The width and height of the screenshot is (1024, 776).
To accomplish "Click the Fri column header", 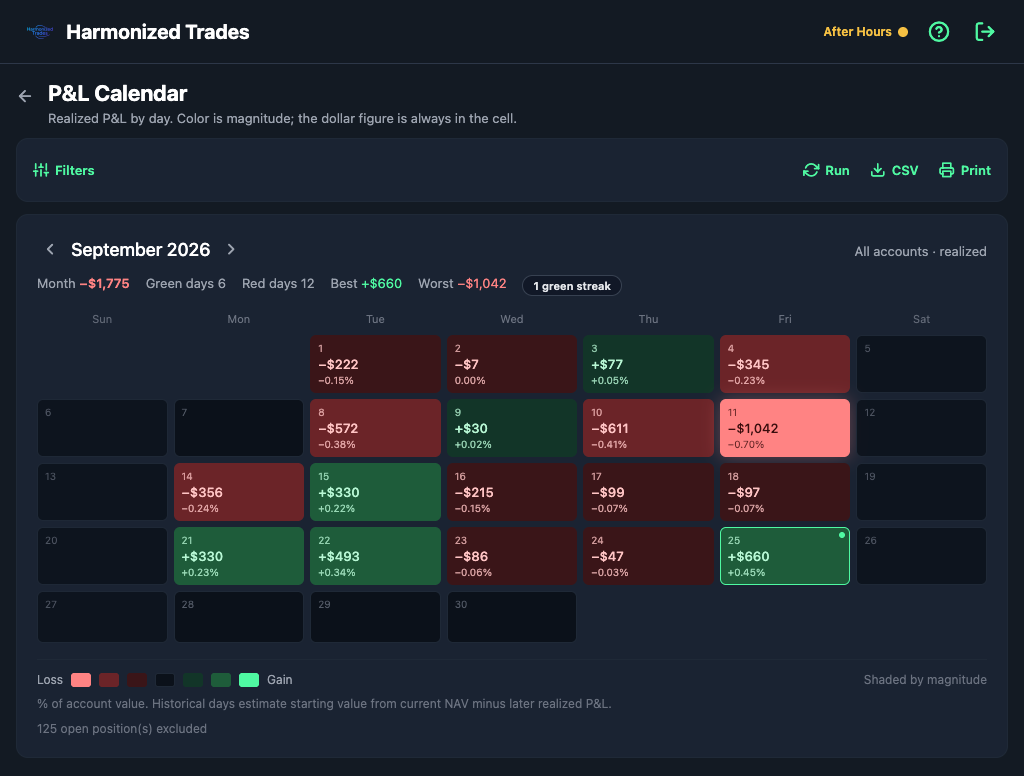I will click(785, 319).
